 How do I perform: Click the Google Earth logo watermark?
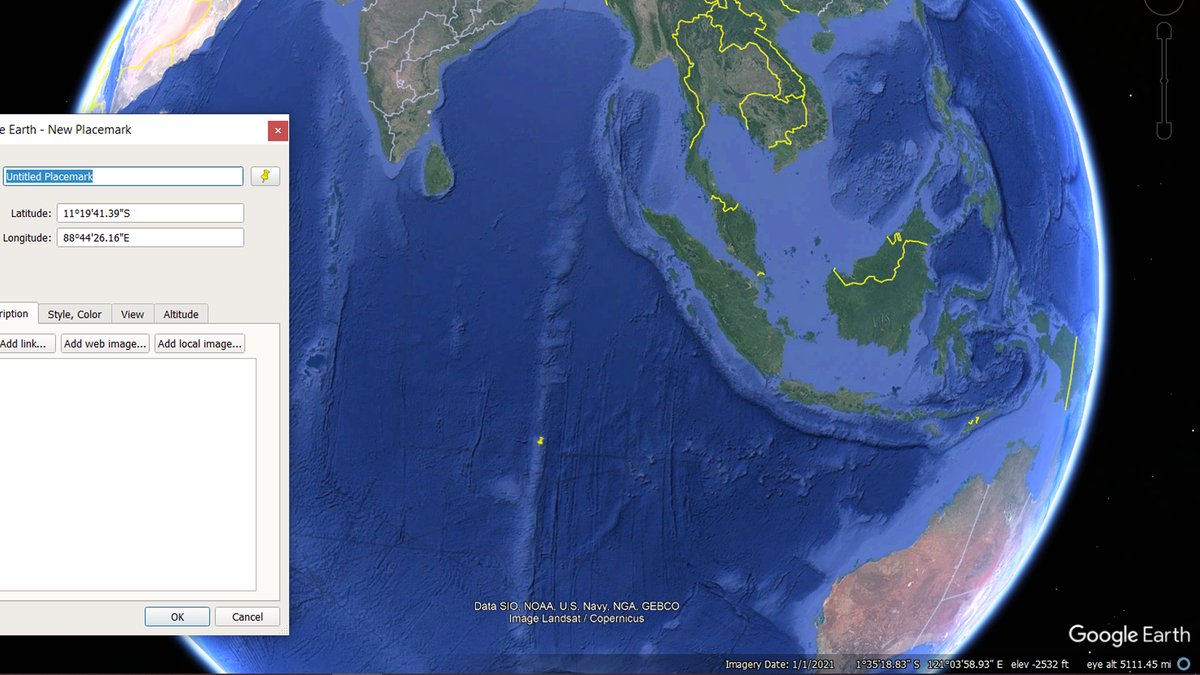pos(1129,635)
